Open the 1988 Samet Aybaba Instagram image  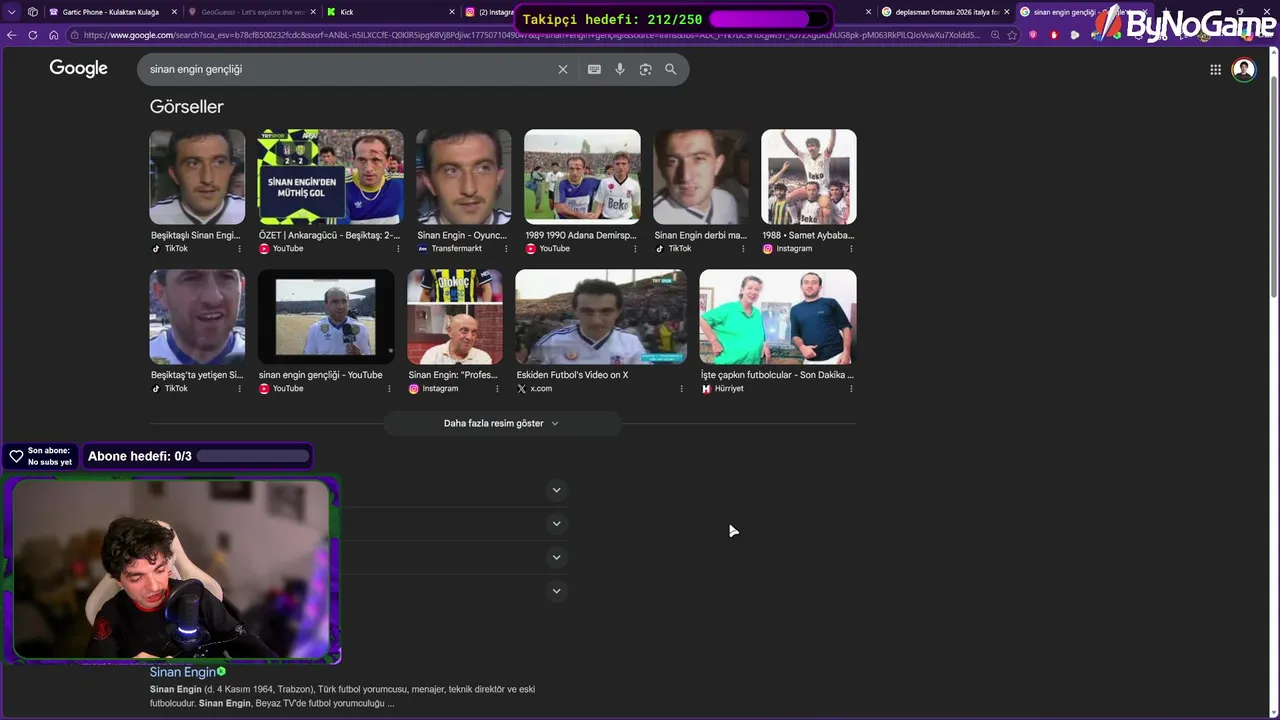tap(809, 177)
